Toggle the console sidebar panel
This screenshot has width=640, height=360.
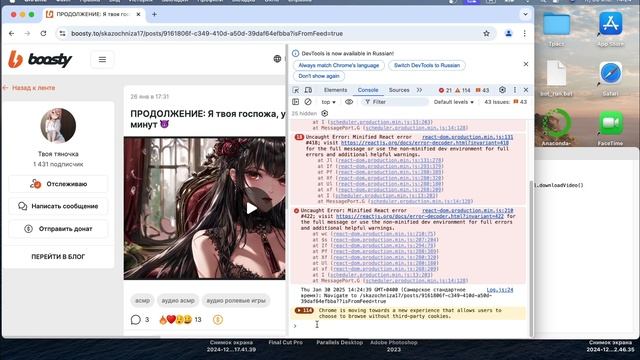coord(296,102)
